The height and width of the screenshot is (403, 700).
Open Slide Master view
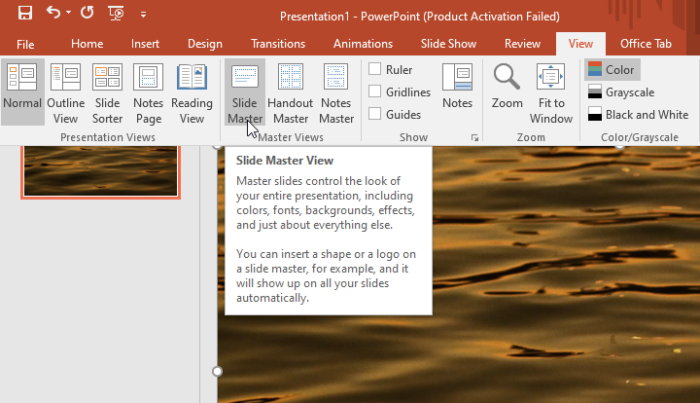coord(244,92)
